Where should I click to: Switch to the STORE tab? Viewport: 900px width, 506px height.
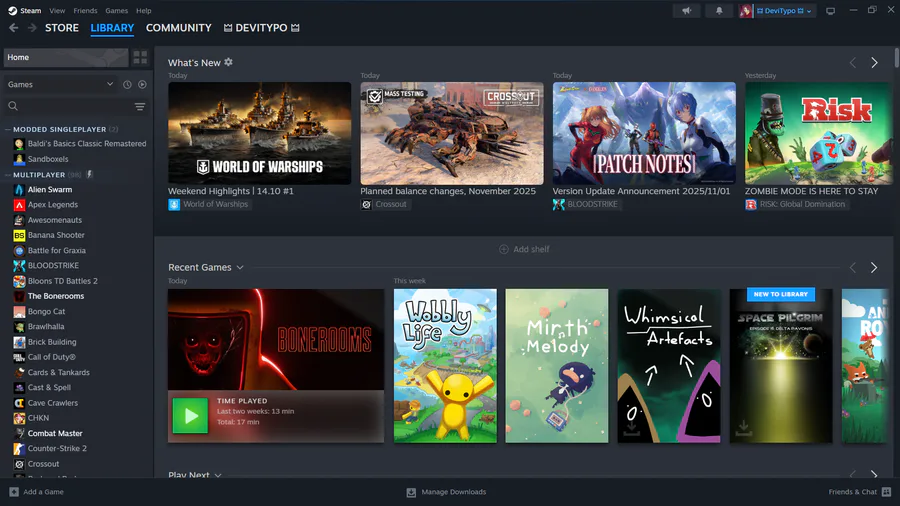(62, 28)
